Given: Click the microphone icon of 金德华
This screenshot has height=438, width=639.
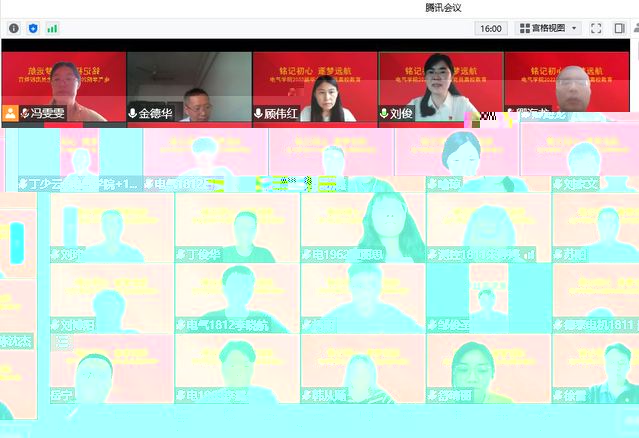Looking at the screenshot, I should [x=132, y=113].
